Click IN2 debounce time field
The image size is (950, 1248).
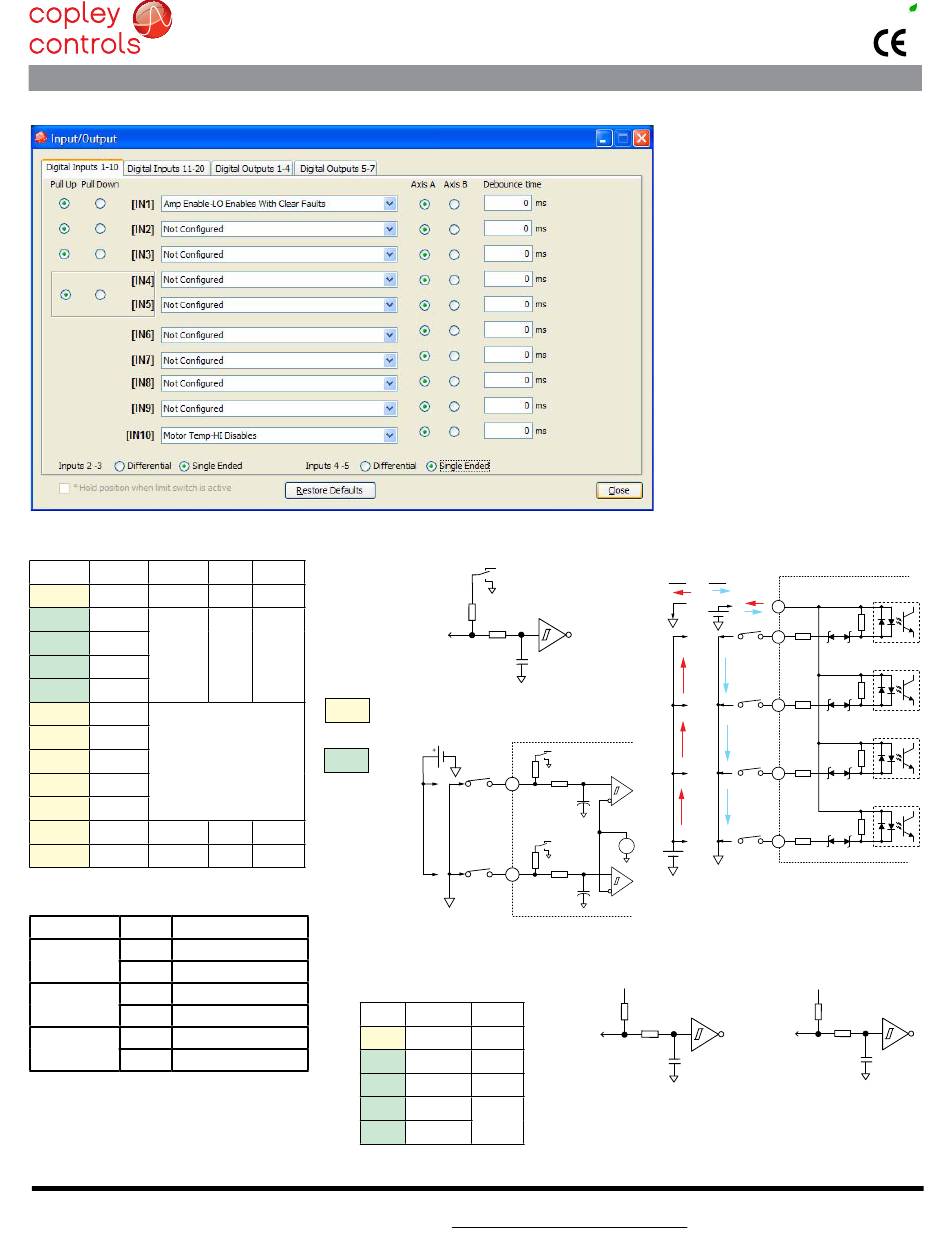(508, 228)
